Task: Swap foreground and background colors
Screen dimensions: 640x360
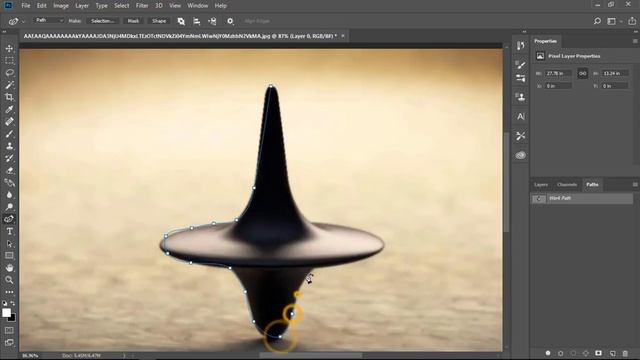Action: pyautogui.click(x=13, y=303)
